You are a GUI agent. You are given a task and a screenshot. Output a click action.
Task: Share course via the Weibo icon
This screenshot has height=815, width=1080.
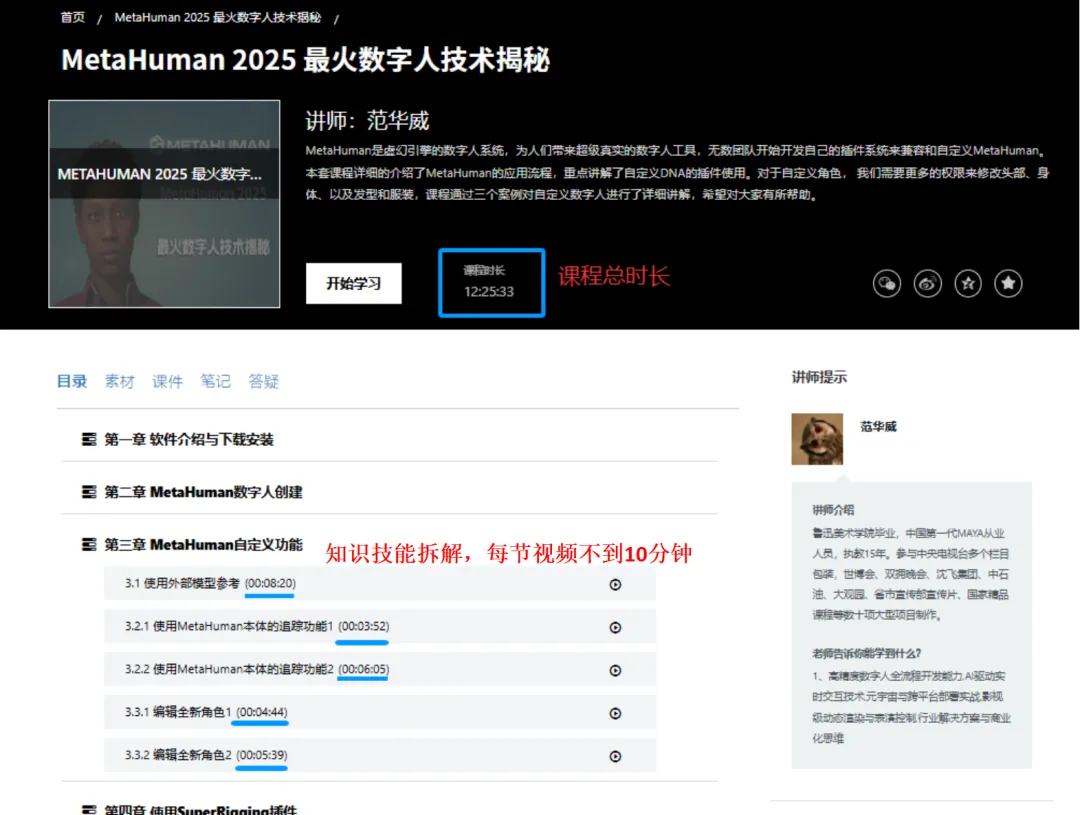pyautogui.click(x=927, y=283)
